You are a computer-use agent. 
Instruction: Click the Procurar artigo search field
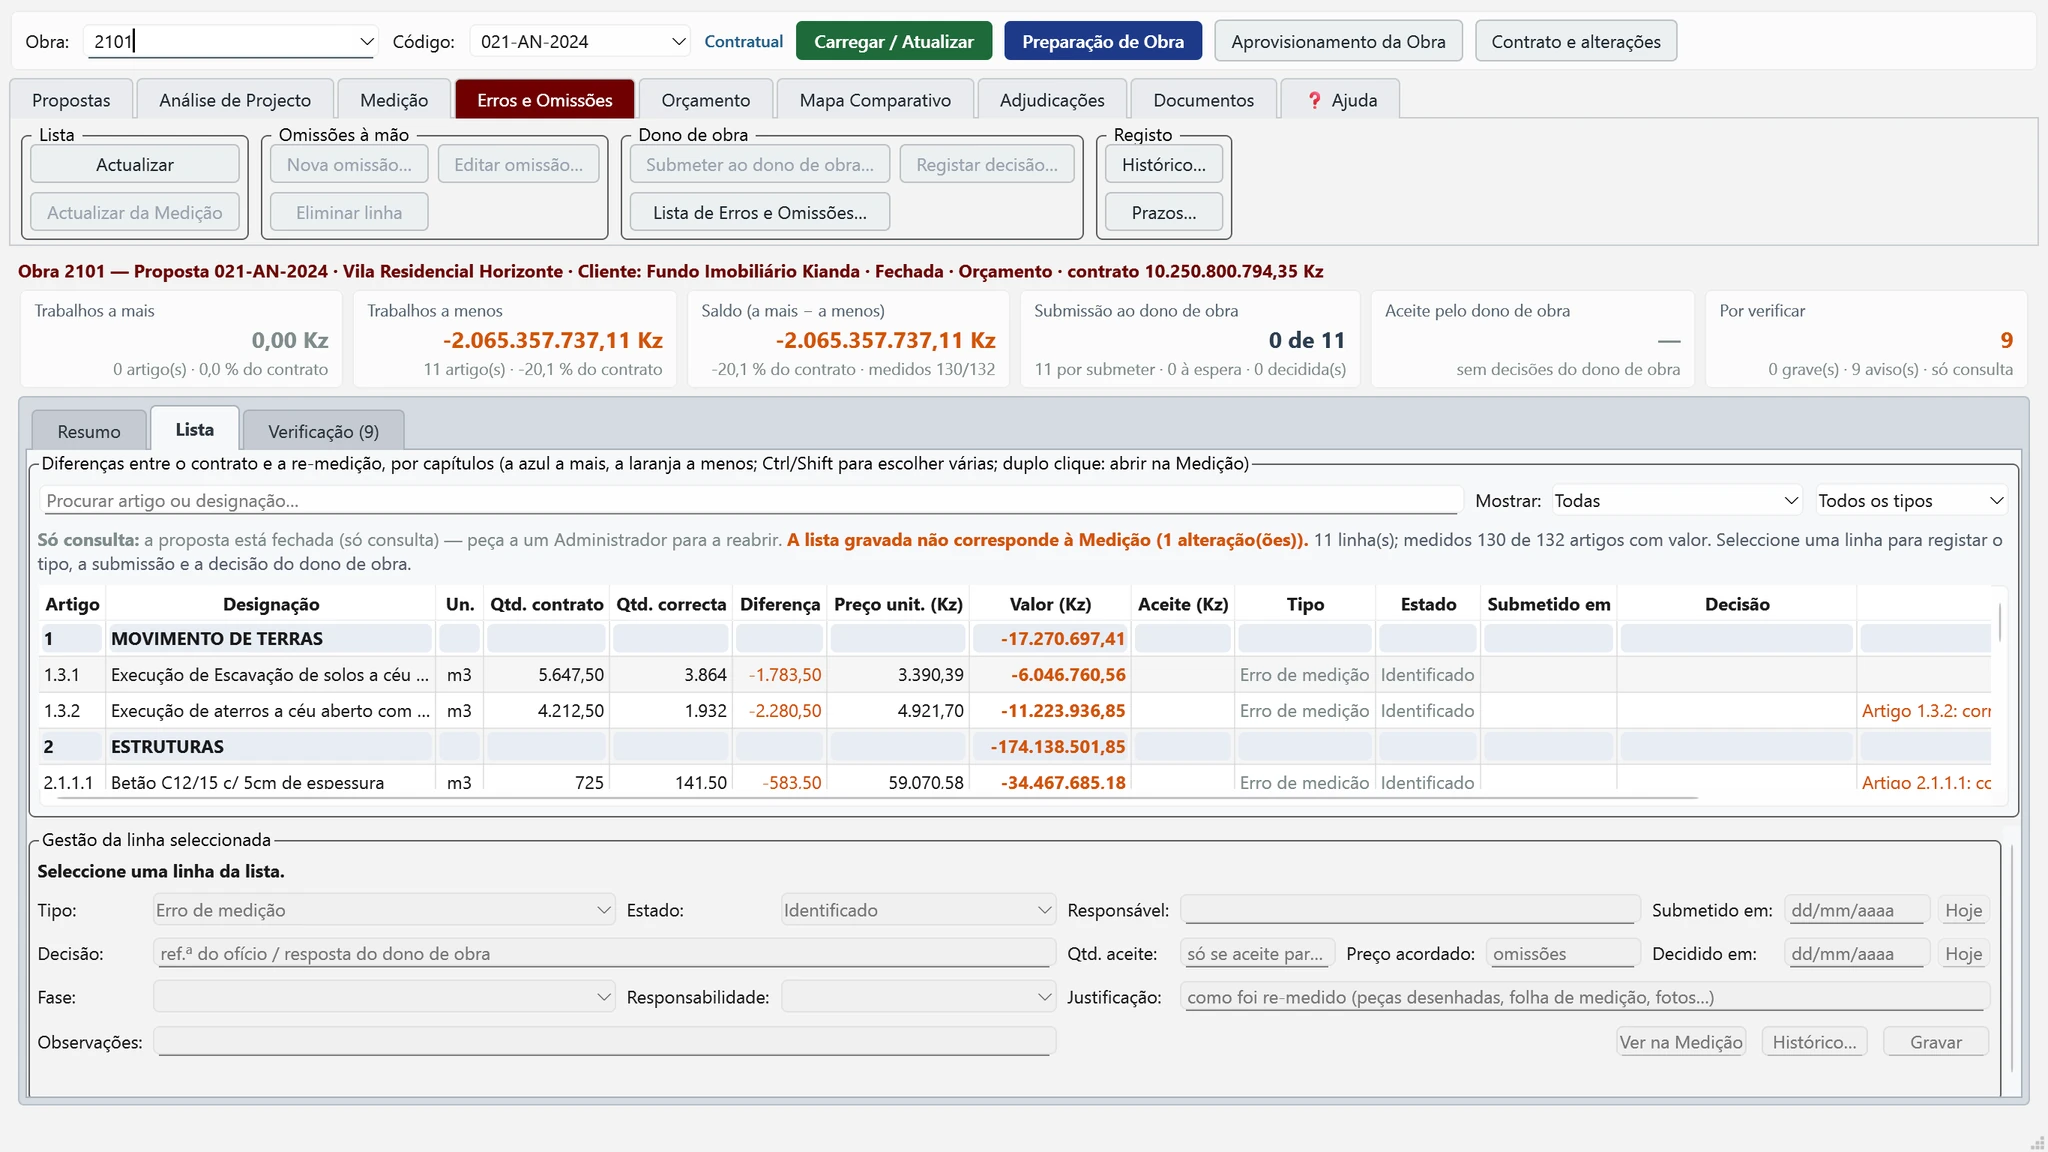[751, 501]
